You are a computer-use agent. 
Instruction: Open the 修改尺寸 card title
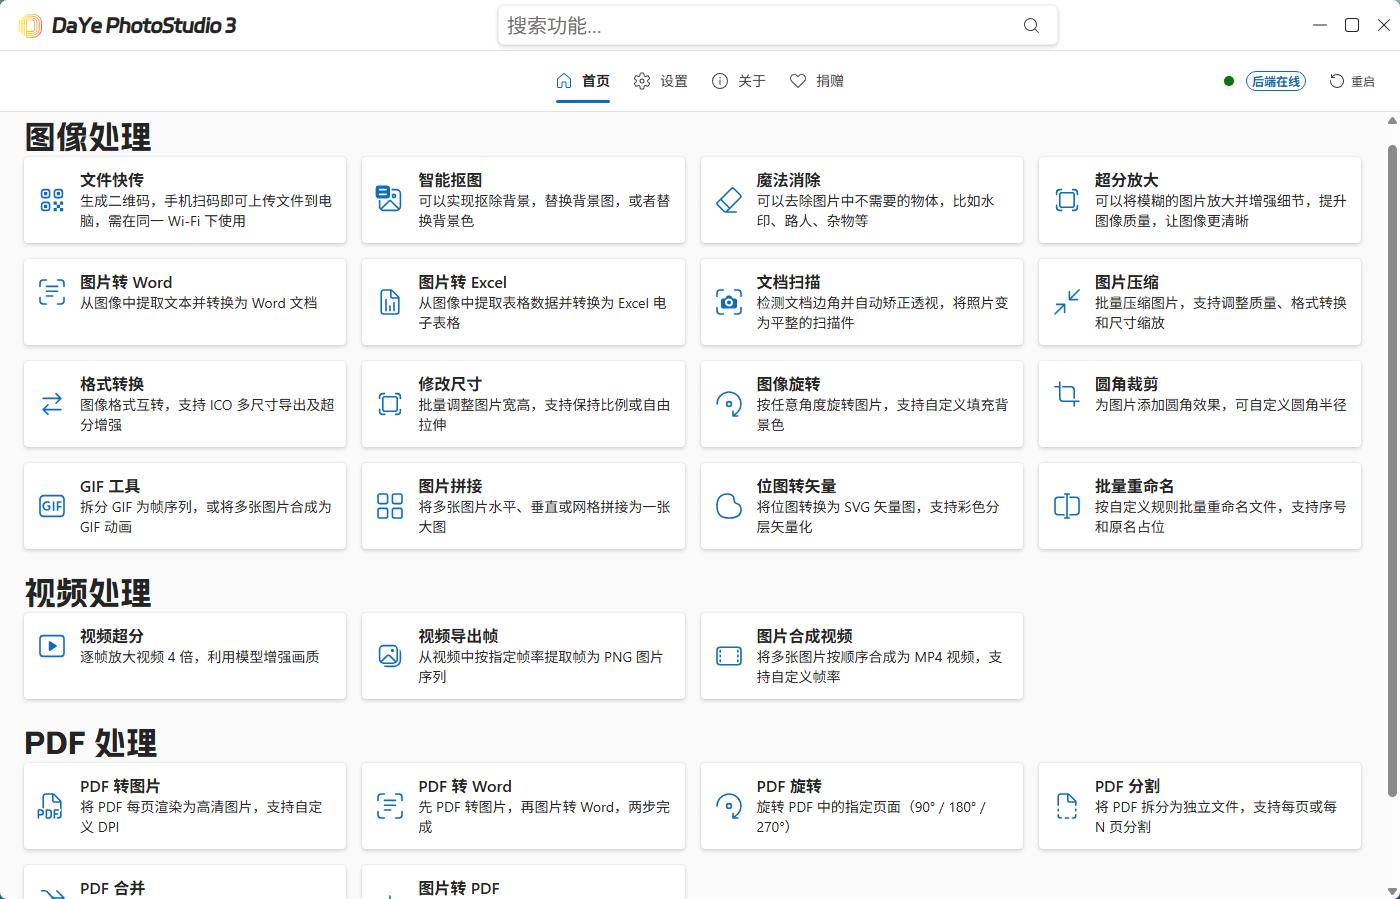[450, 384]
